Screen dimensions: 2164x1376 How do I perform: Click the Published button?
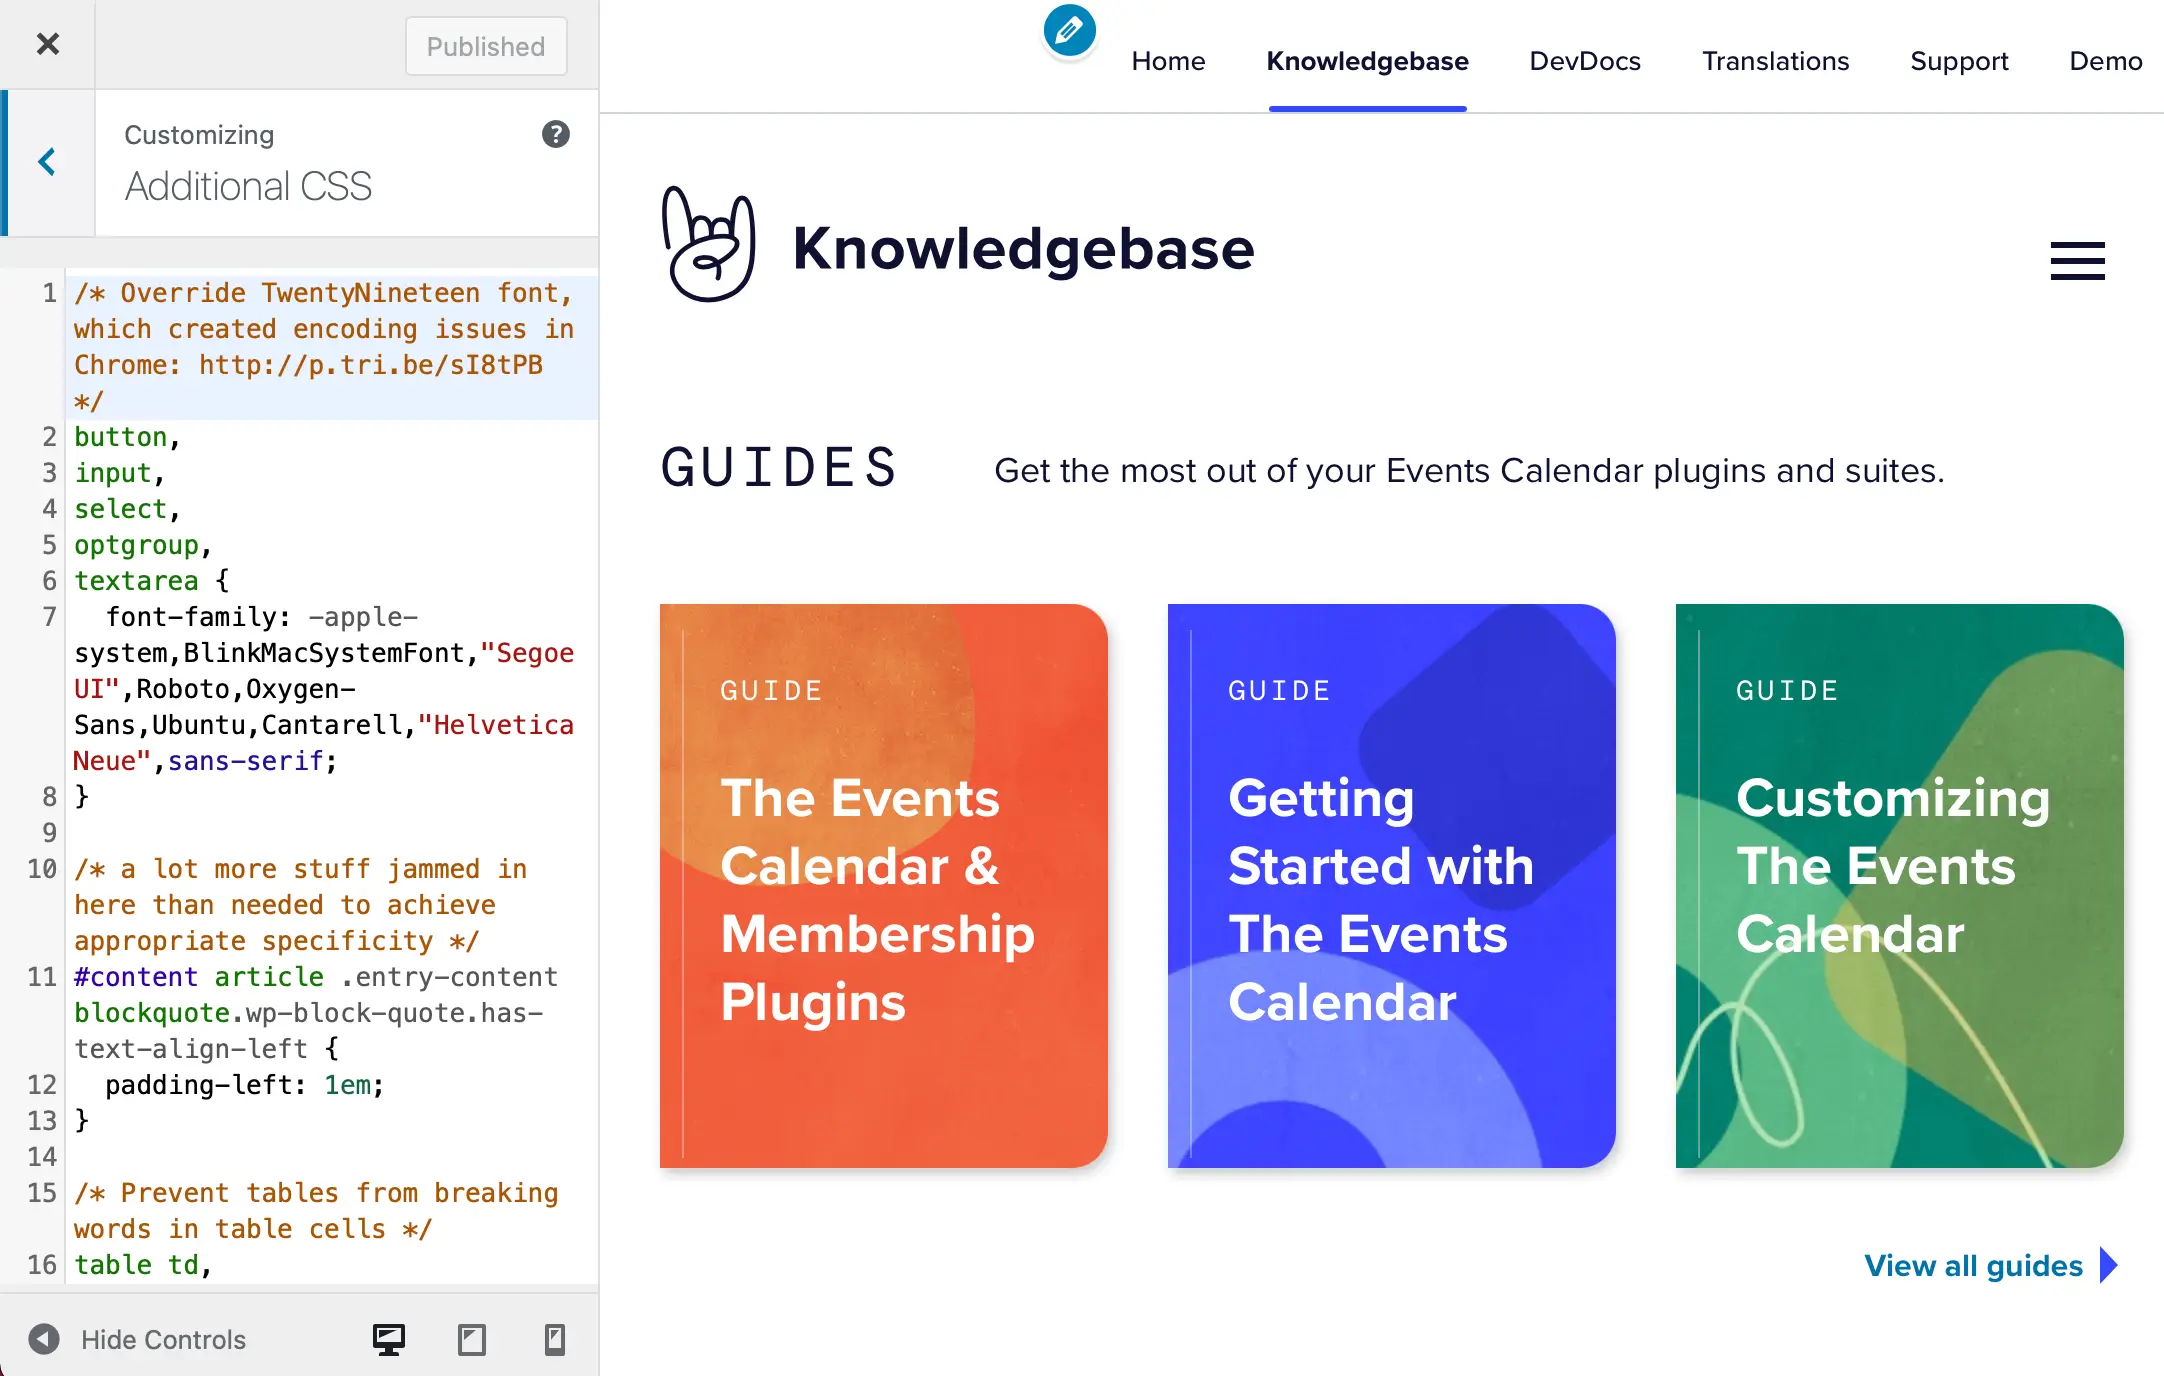pyautogui.click(x=486, y=46)
